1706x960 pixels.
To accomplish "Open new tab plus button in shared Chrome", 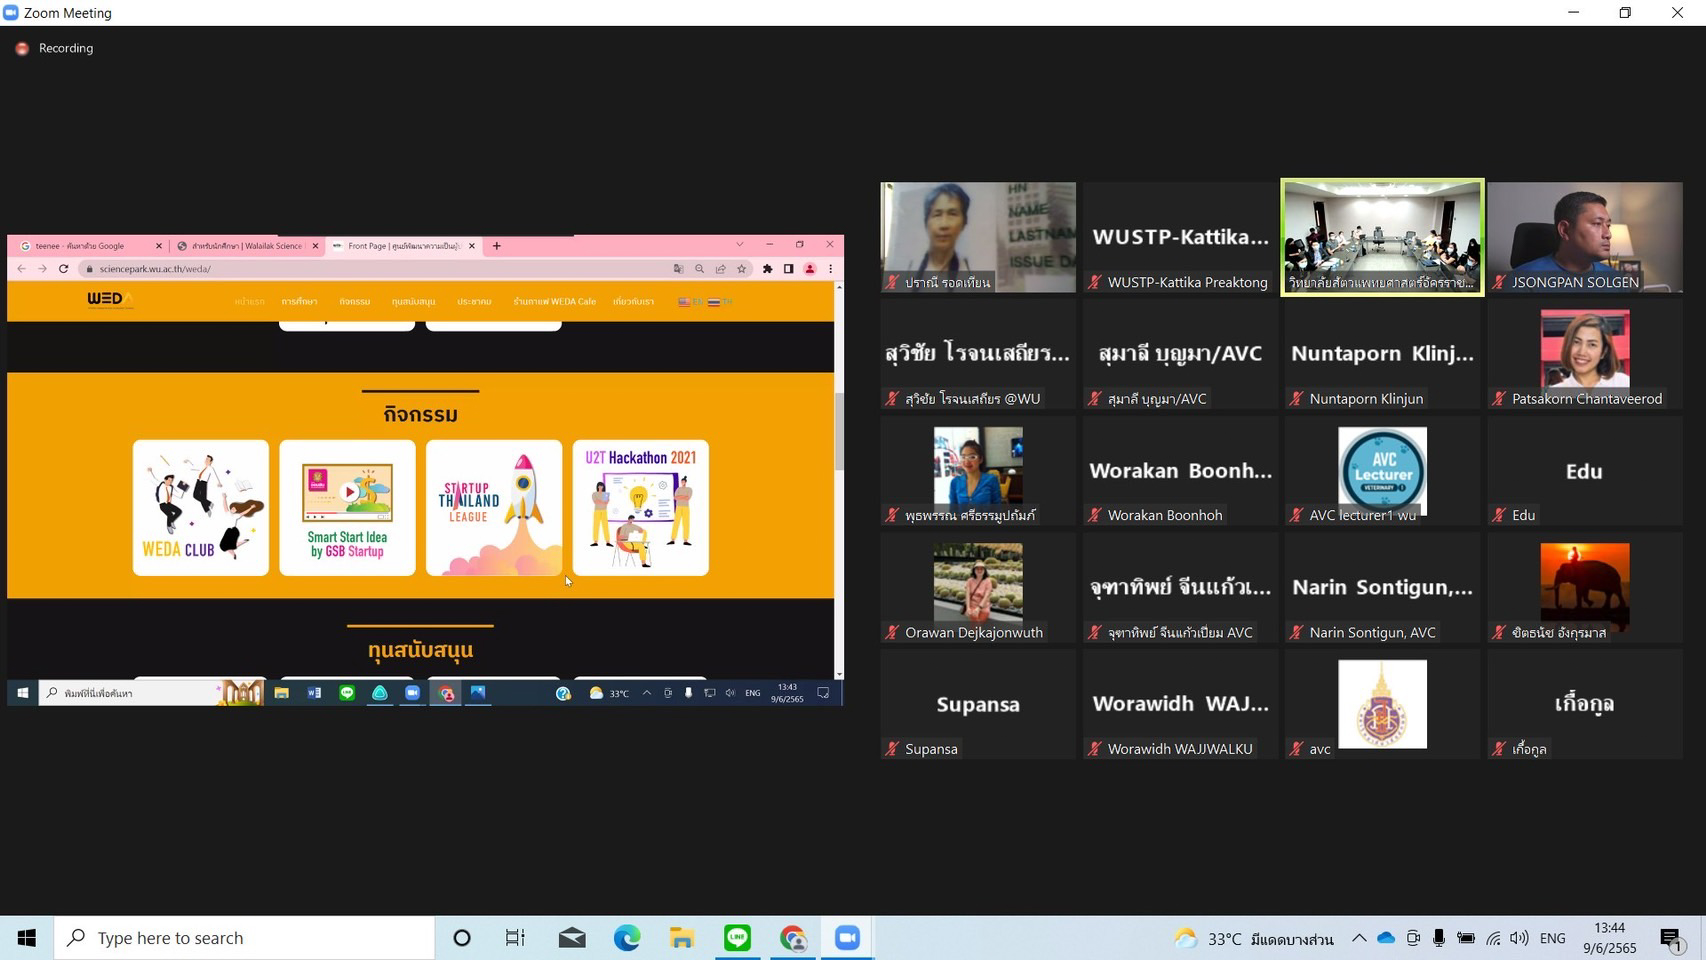I will 496,246.
